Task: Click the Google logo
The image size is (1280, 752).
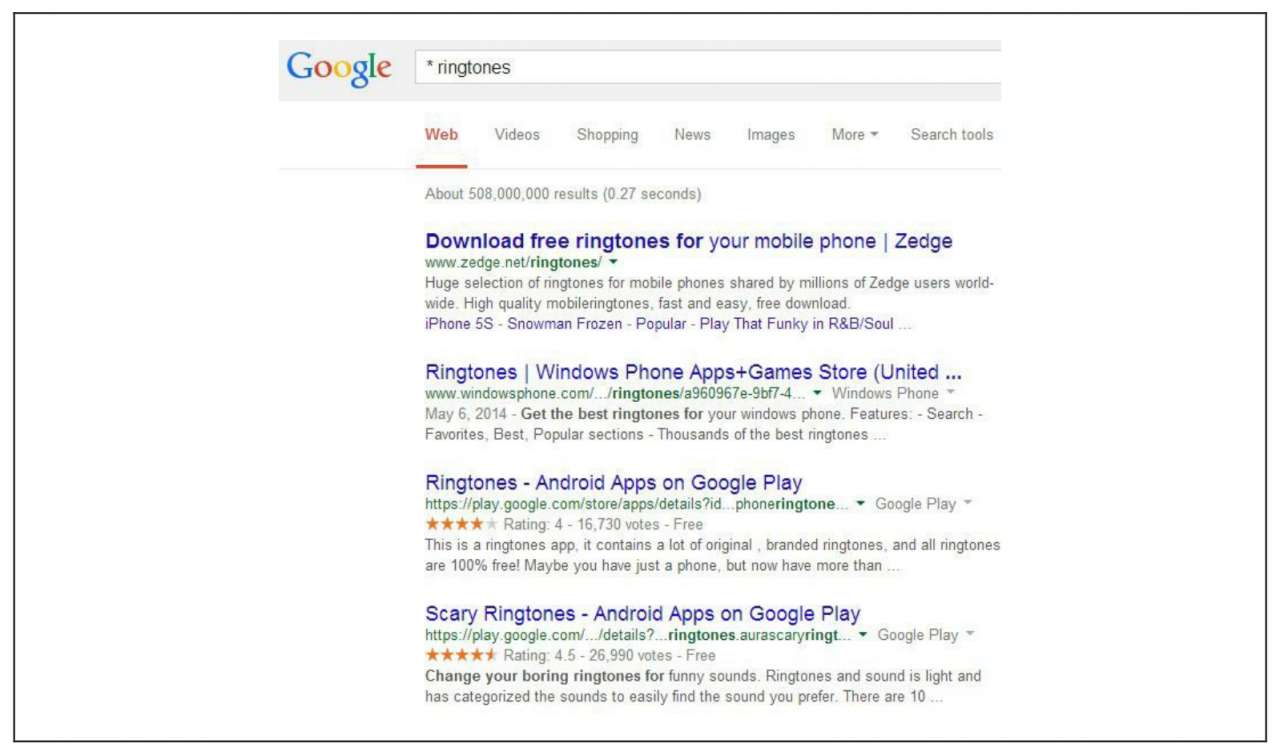Action: (x=339, y=68)
